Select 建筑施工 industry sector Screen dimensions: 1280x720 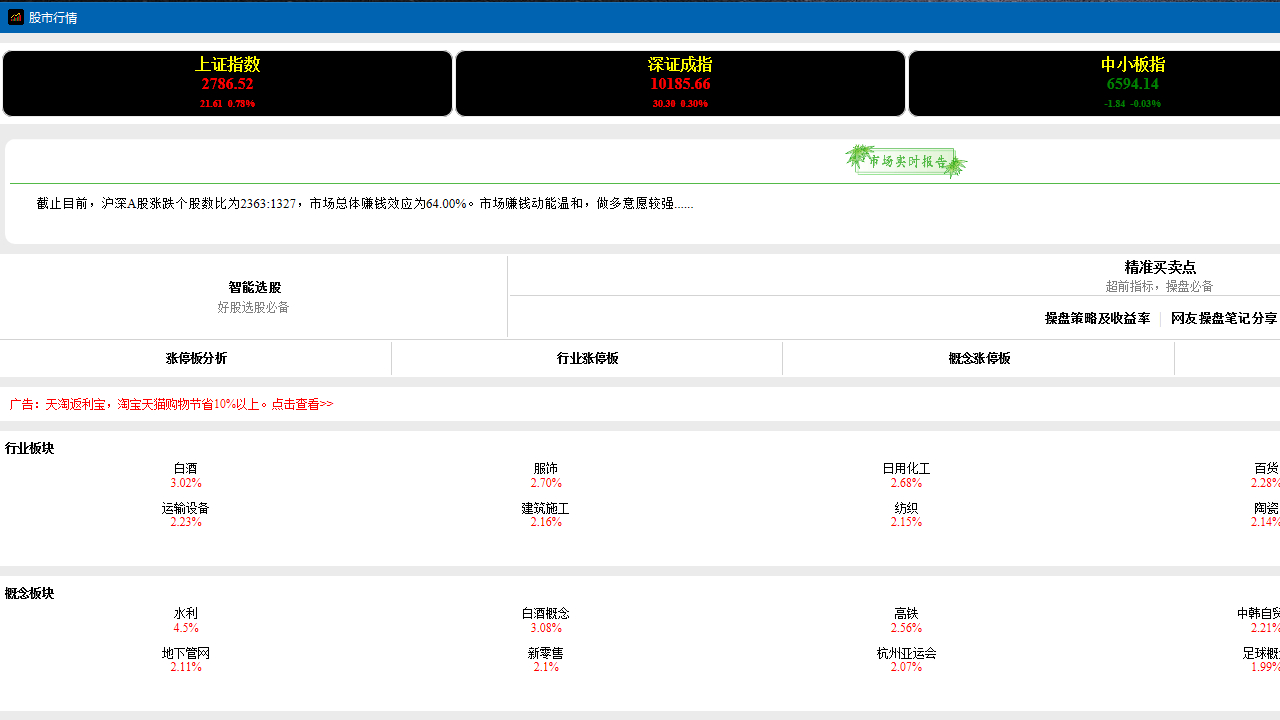545,508
